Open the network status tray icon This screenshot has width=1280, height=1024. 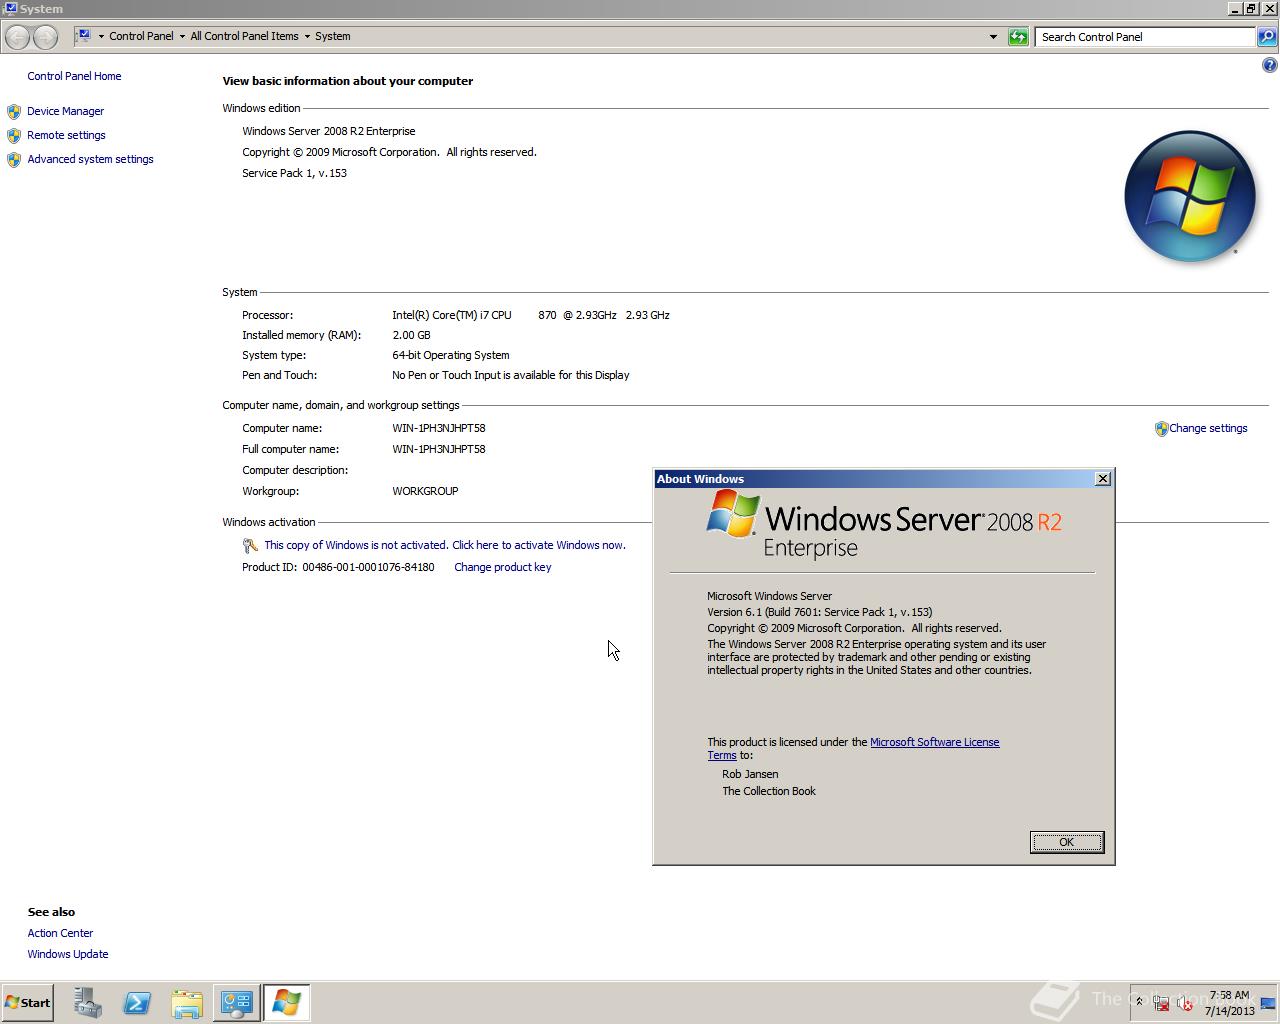click(1161, 1003)
